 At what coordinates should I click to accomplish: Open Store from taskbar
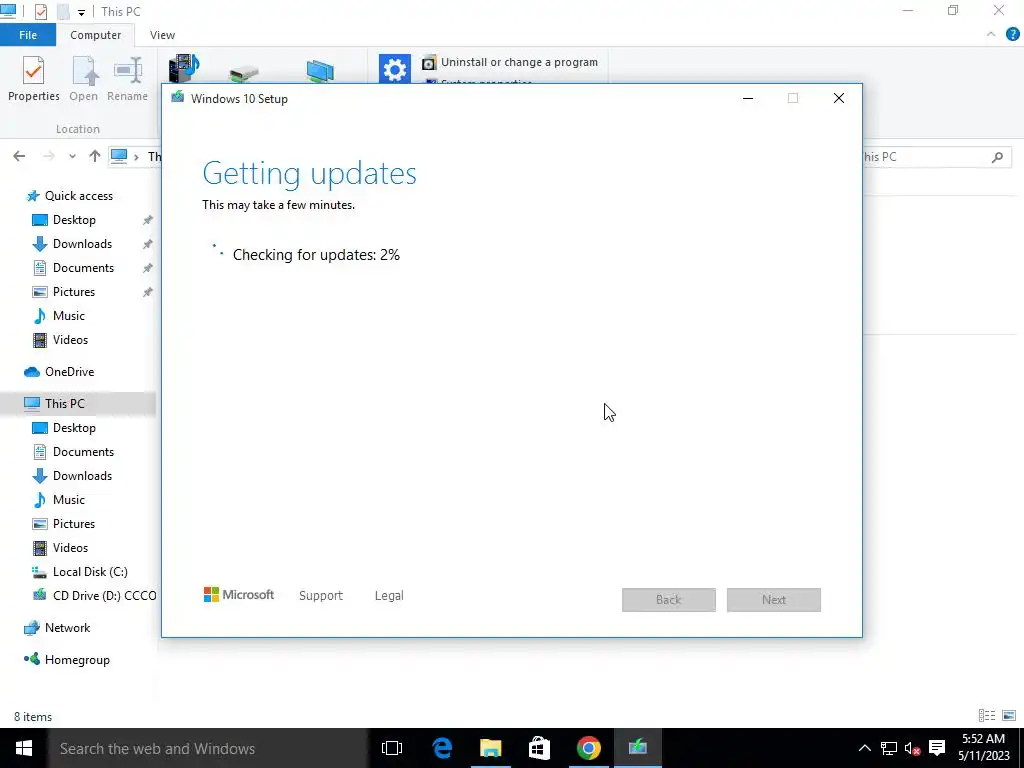(539, 748)
